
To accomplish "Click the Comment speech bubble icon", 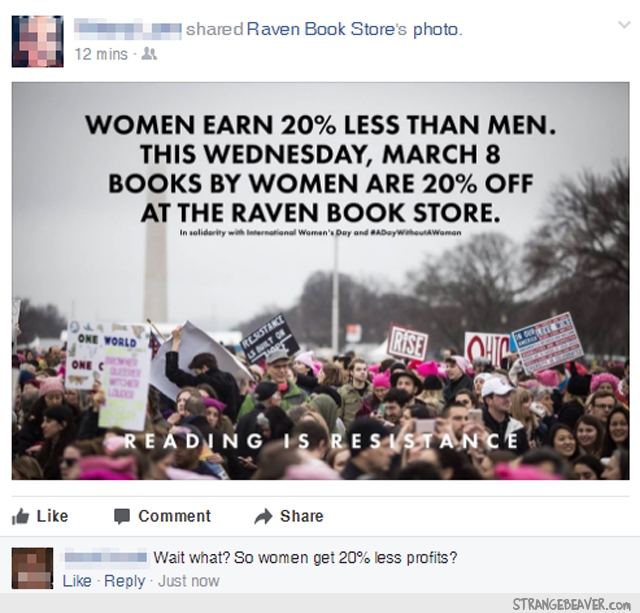I will click(x=122, y=516).
